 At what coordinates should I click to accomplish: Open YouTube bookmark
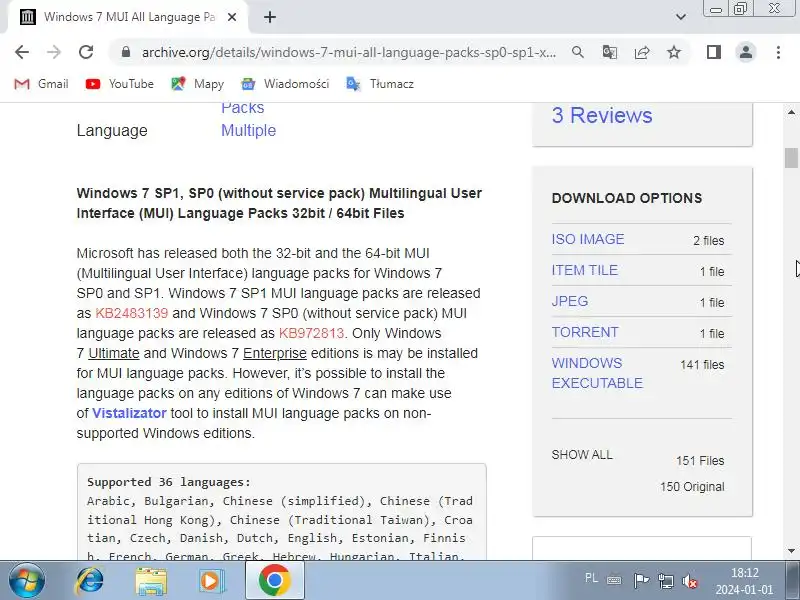click(119, 84)
